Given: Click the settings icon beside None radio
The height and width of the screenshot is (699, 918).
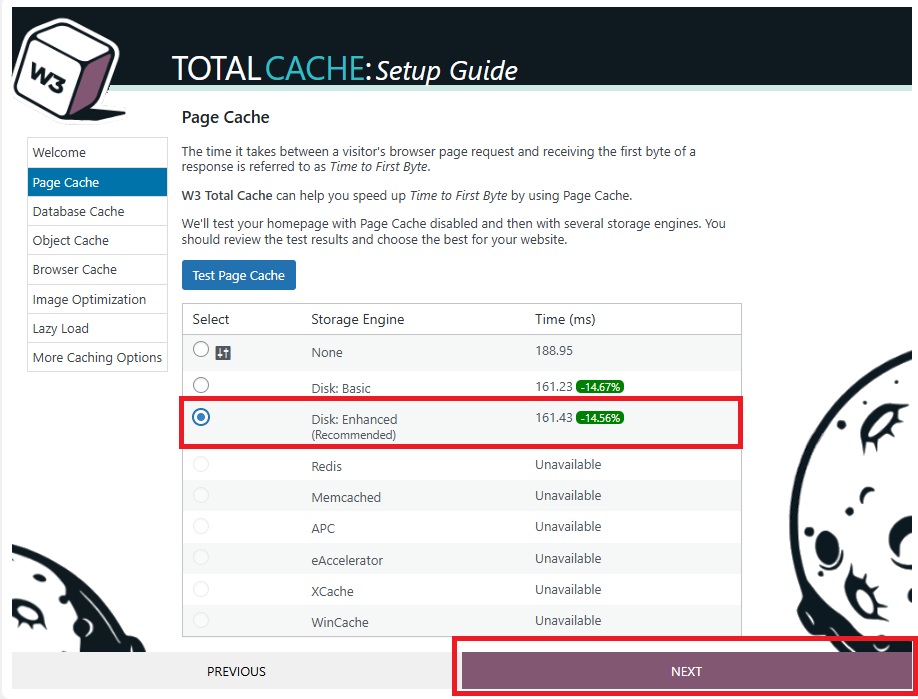Looking at the screenshot, I should (x=223, y=352).
